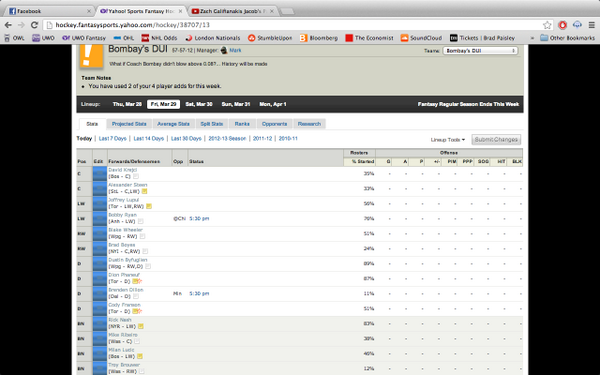Viewport: 600px width, 375px height.
Task: Click Brenden Dillon's 5:30 pm game link
Action: click(199, 293)
